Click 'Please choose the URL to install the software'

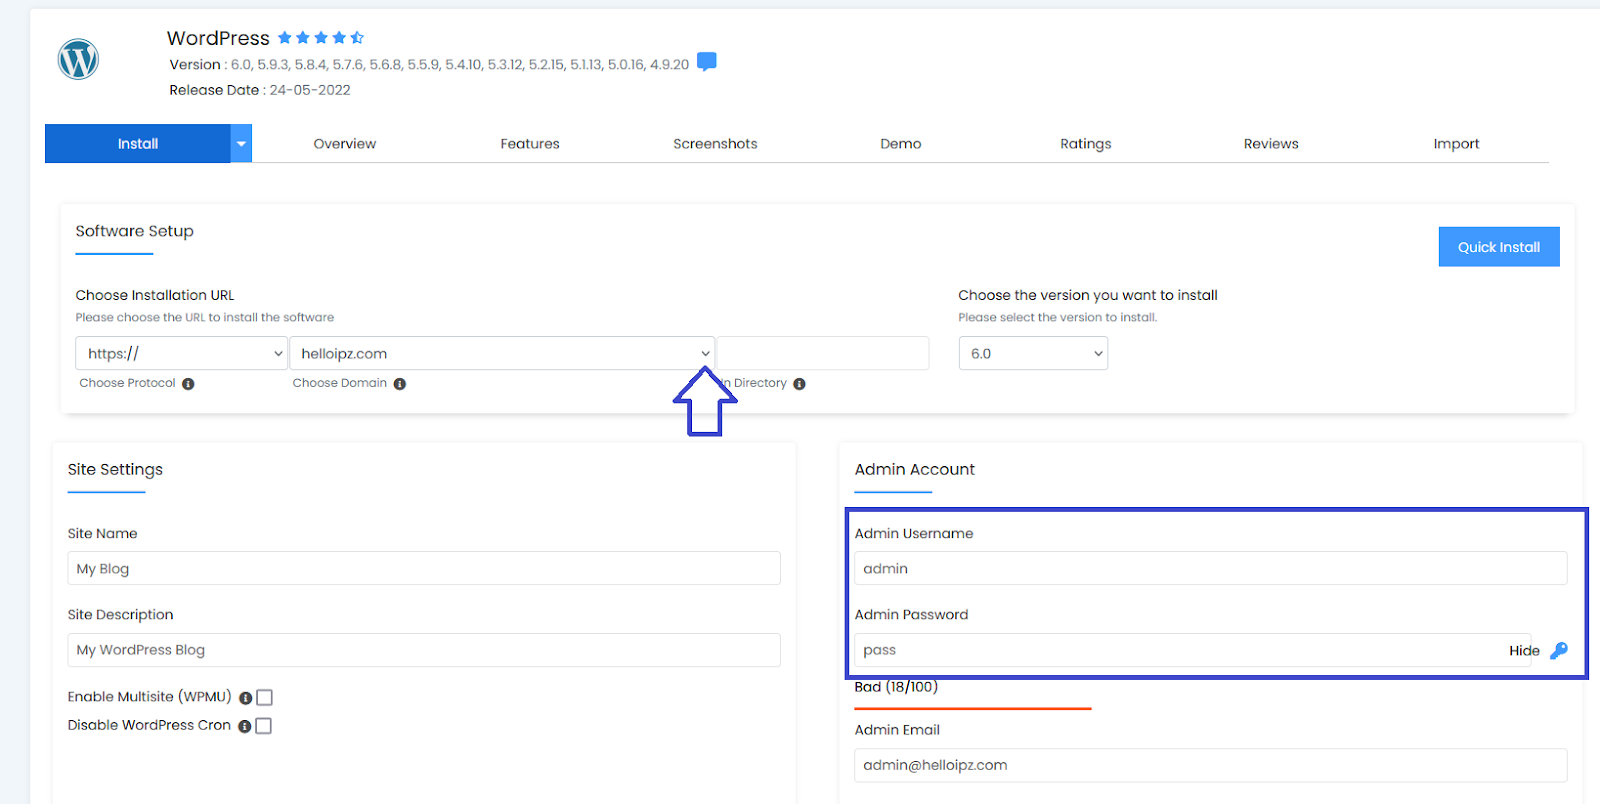click(x=205, y=318)
